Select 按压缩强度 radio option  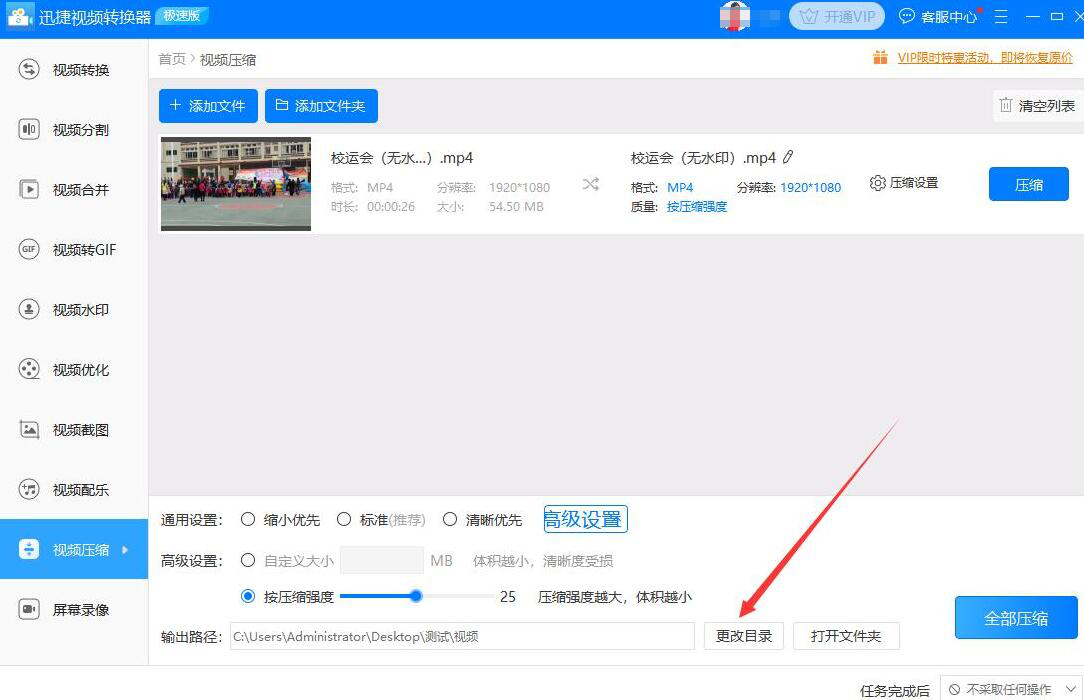[x=287, y=596]
